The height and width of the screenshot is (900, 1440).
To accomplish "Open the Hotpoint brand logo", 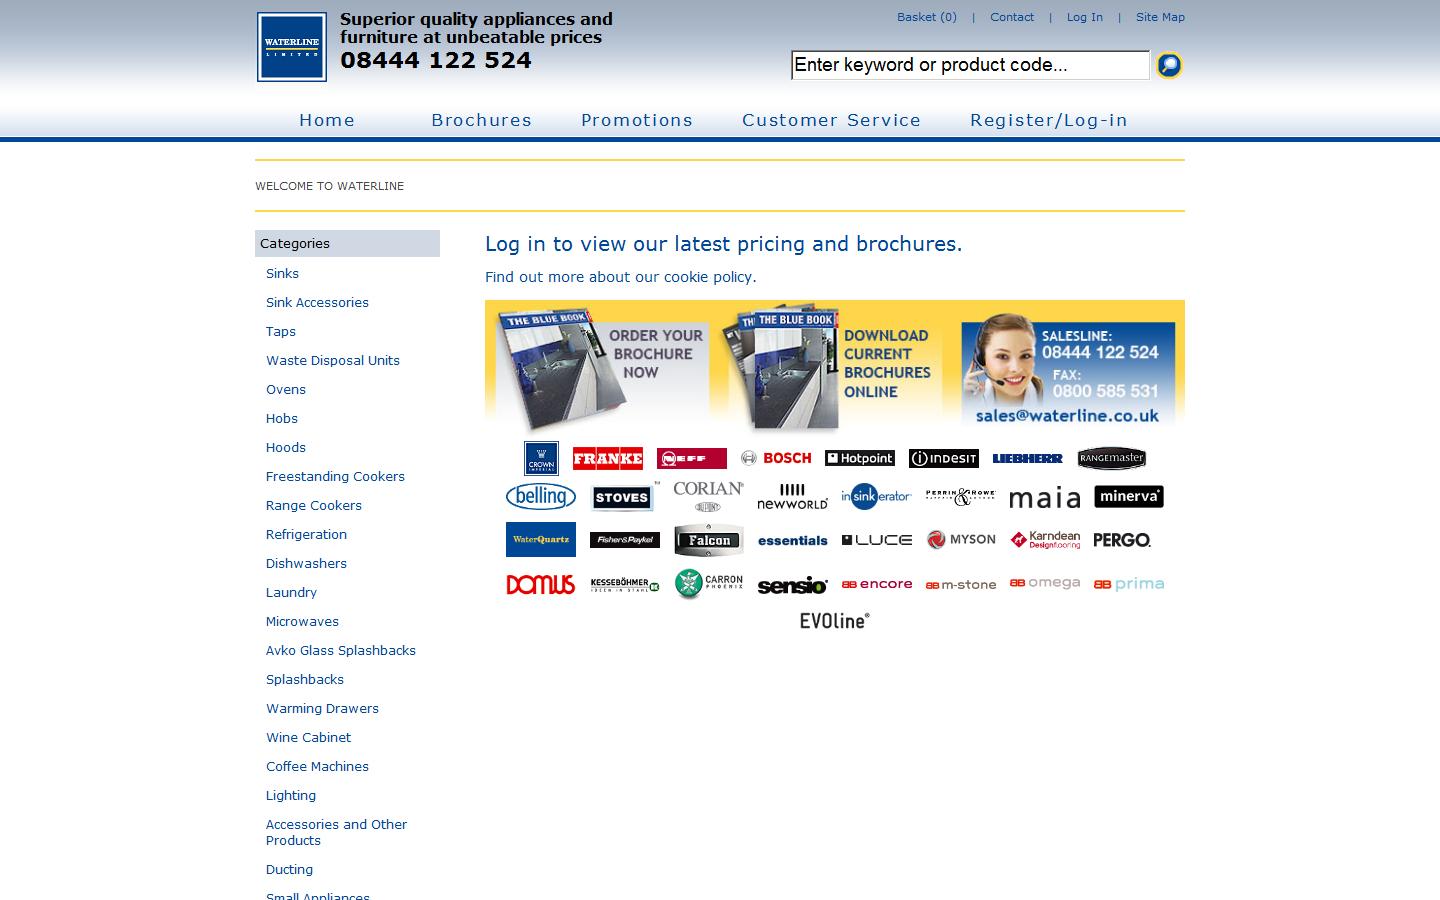I will (859, 457).
